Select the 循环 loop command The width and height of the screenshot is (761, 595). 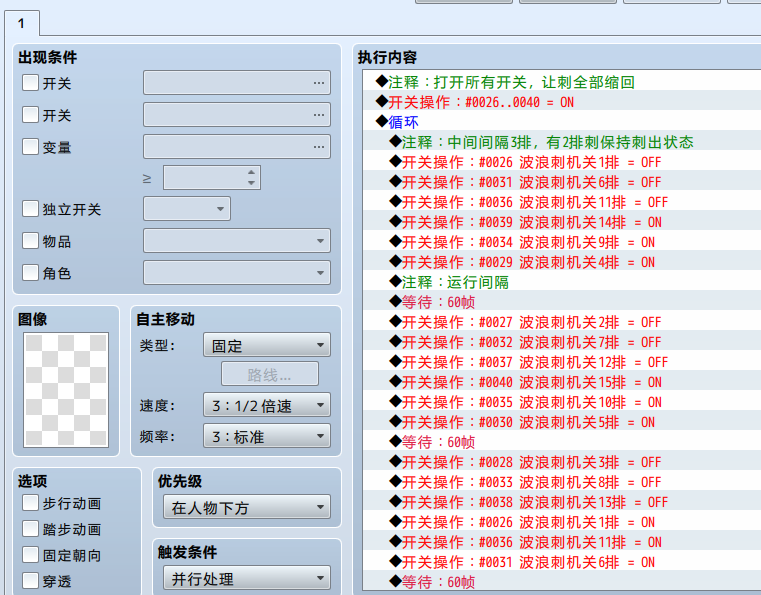pos(562,122)
